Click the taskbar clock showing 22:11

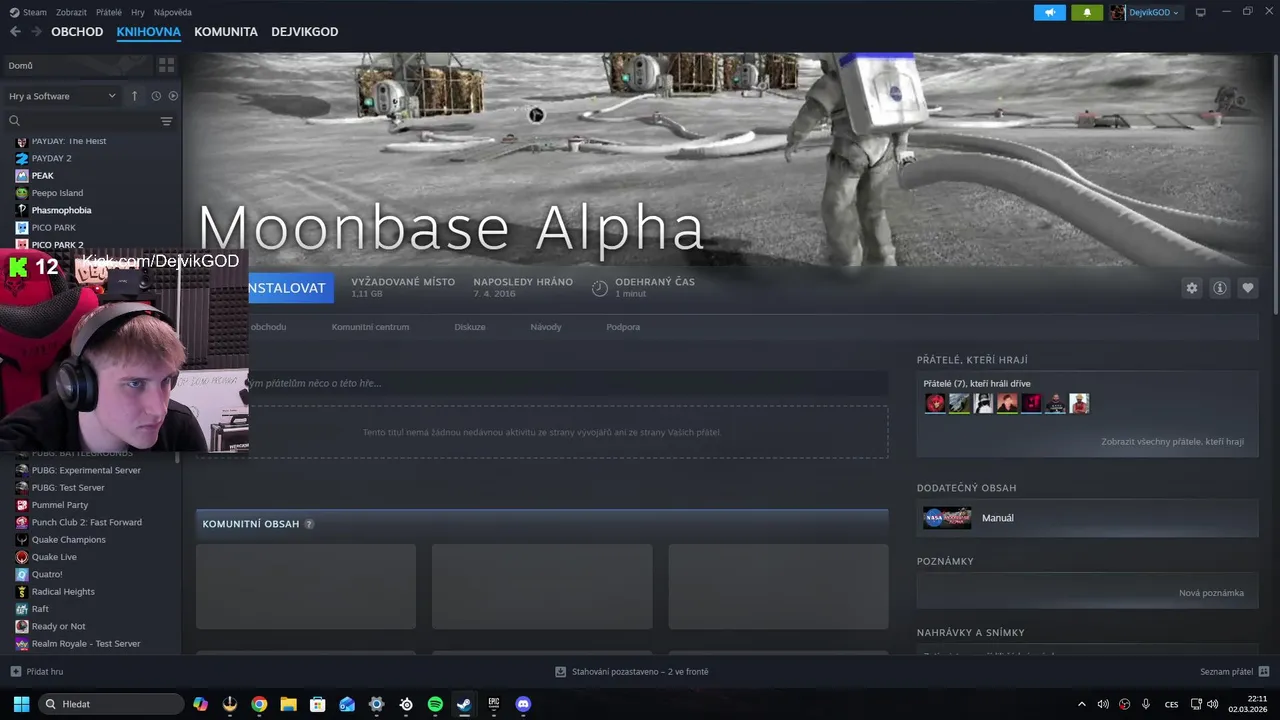tap(1249, 704)
